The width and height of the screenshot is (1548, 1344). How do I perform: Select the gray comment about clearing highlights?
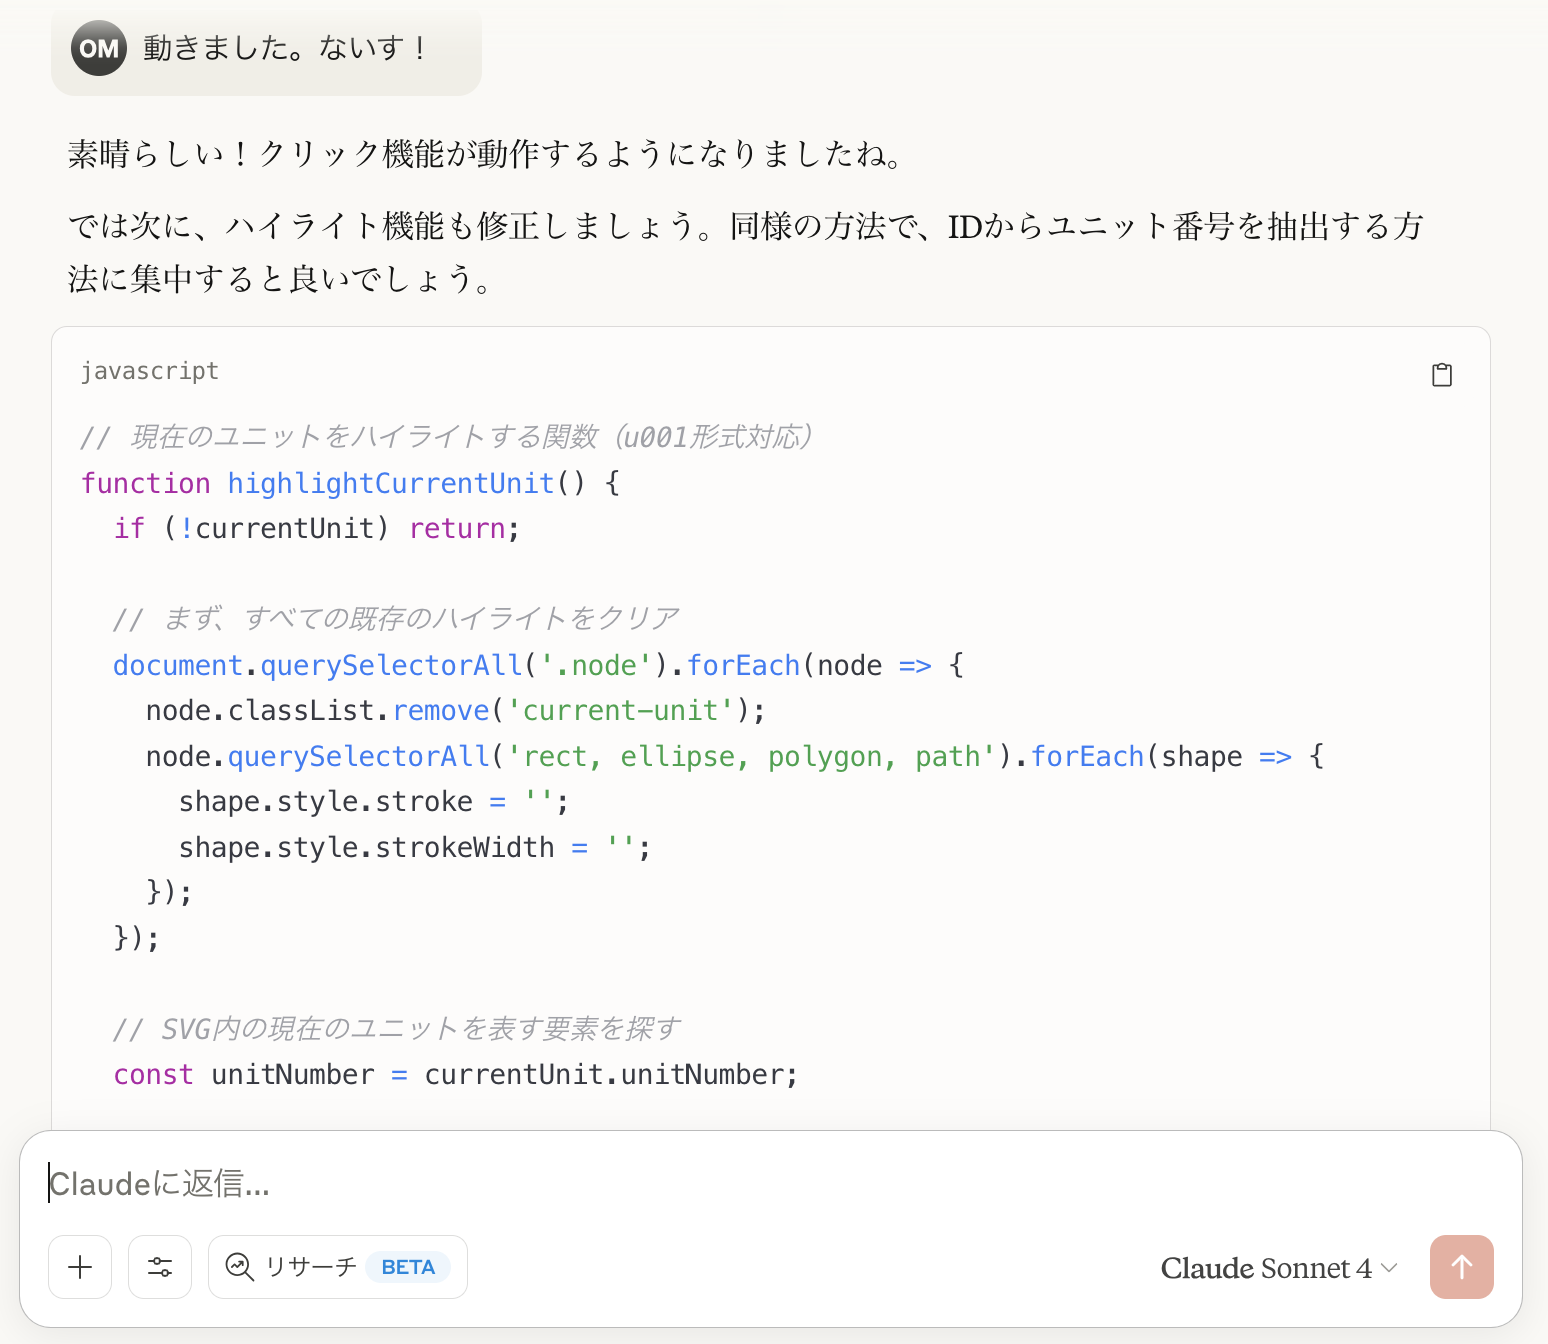coord(397,617)
